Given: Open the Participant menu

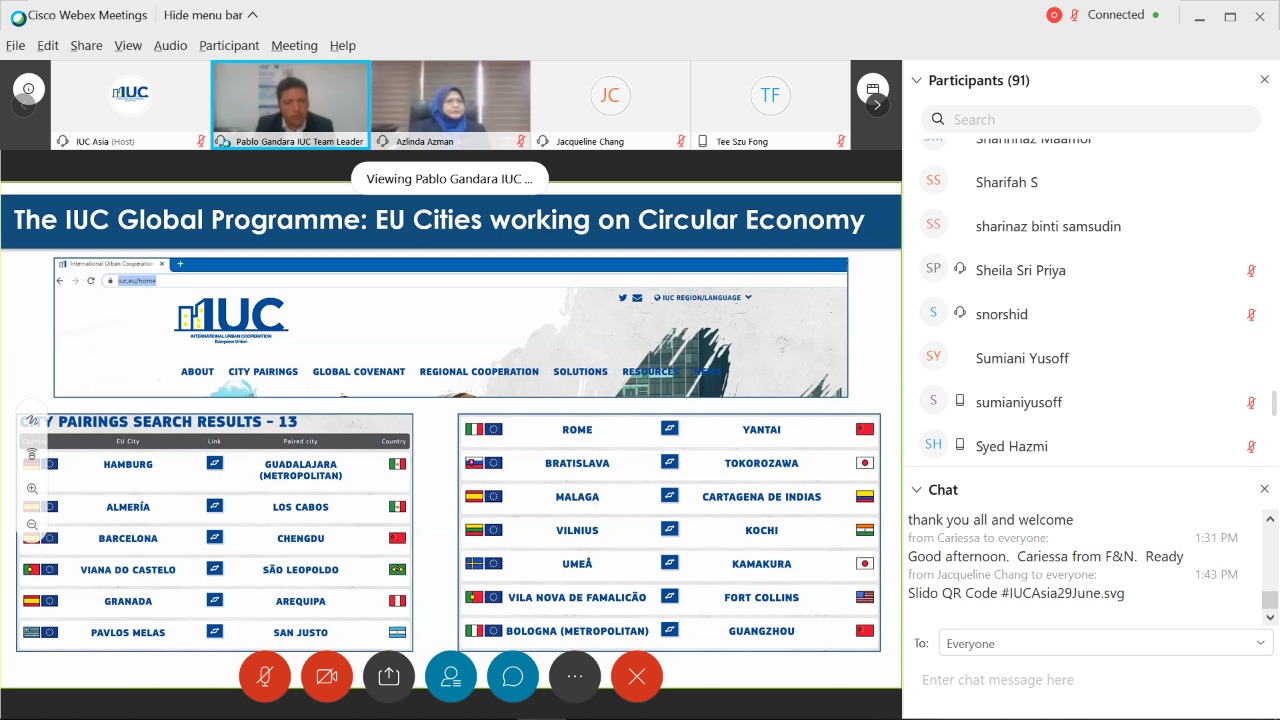Looking at the screenshot, I should [x=229, y=46].
